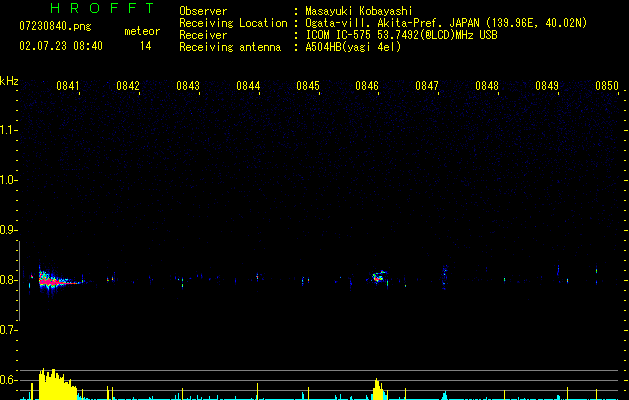The width and height of the screenshot is (629, 400).
Task: Click the 0847 time axis marker
Action: click(x=427, y=86)
